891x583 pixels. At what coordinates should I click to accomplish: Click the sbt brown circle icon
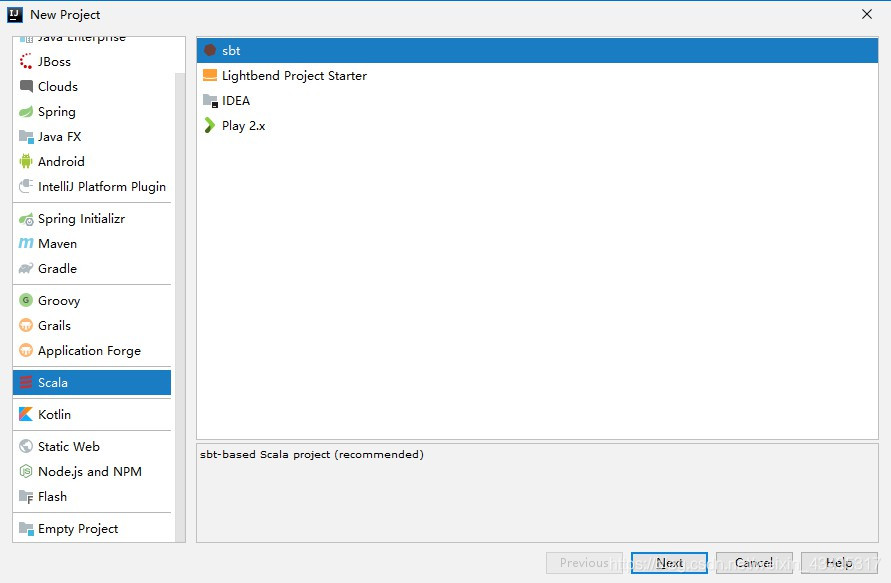[210, 50]
